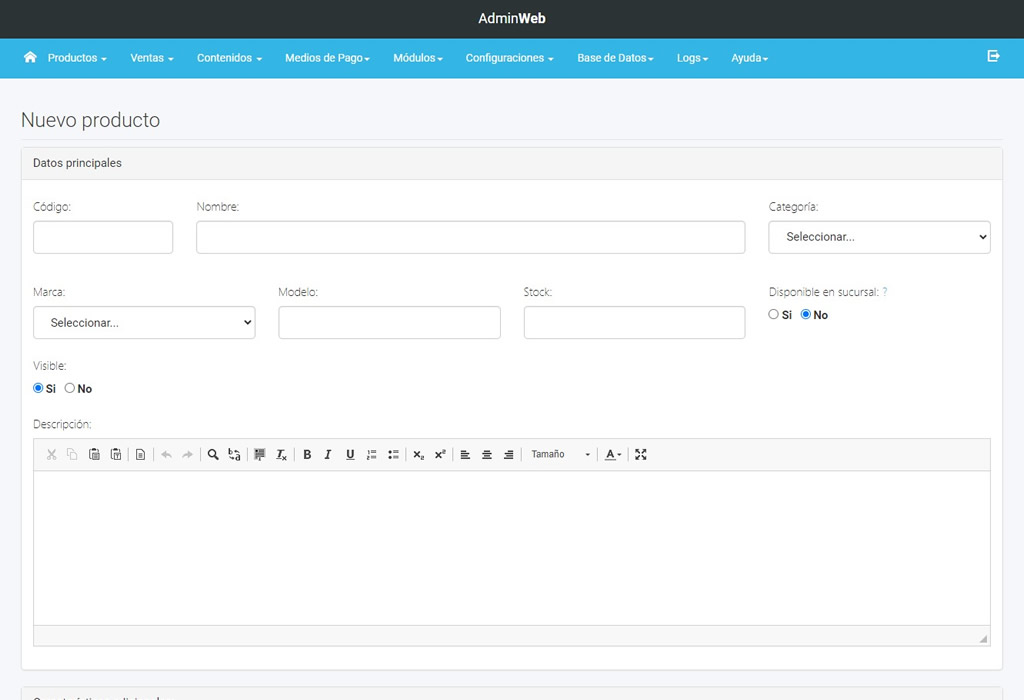This screenshot has height=700, width=1024.
Task: Select 'No' for Visible option
Action: pos(70,388)
